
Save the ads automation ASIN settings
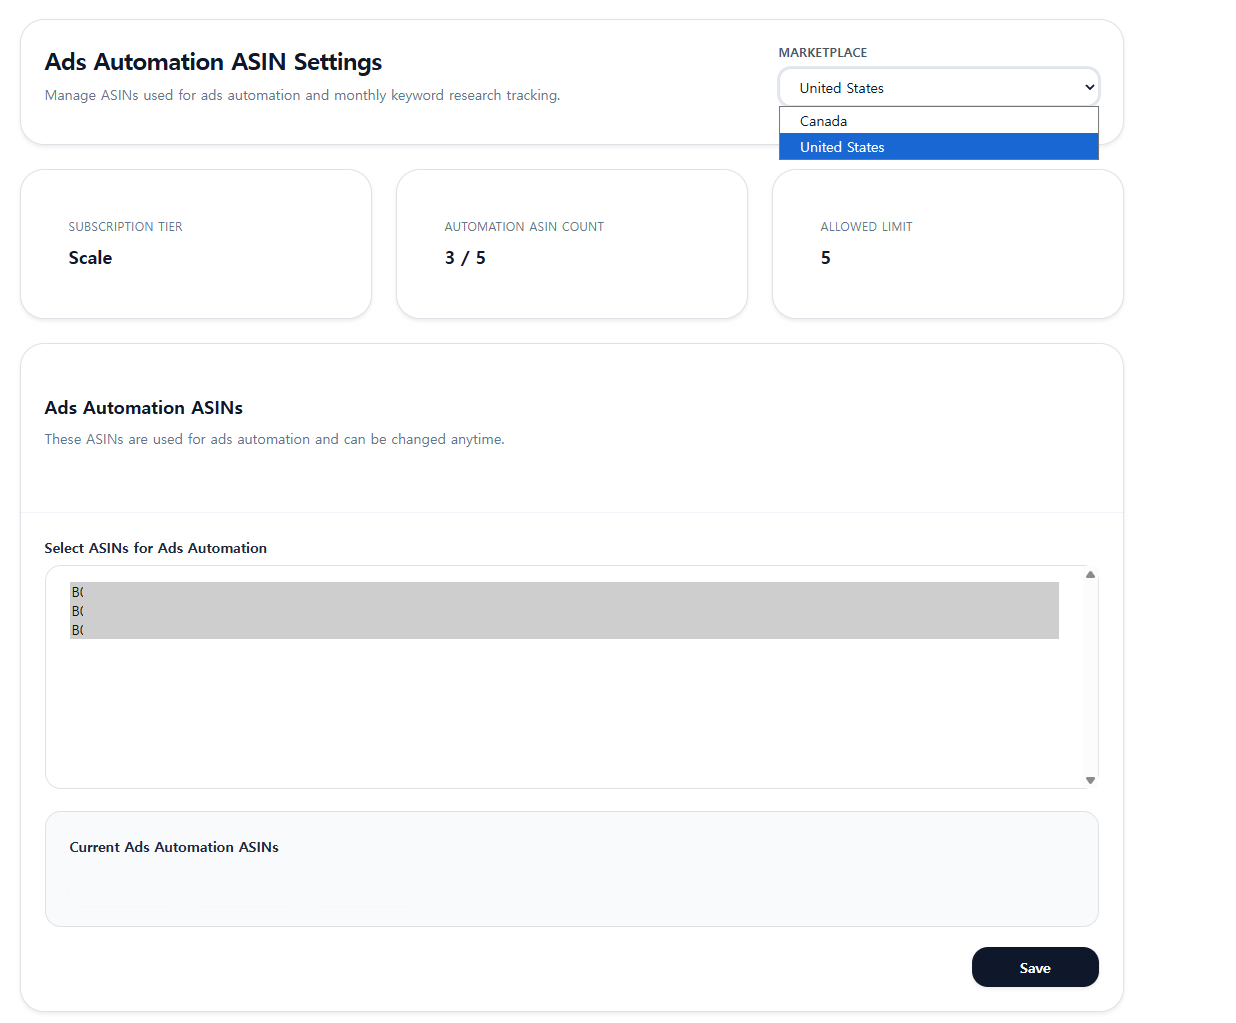coord(1035,967)
